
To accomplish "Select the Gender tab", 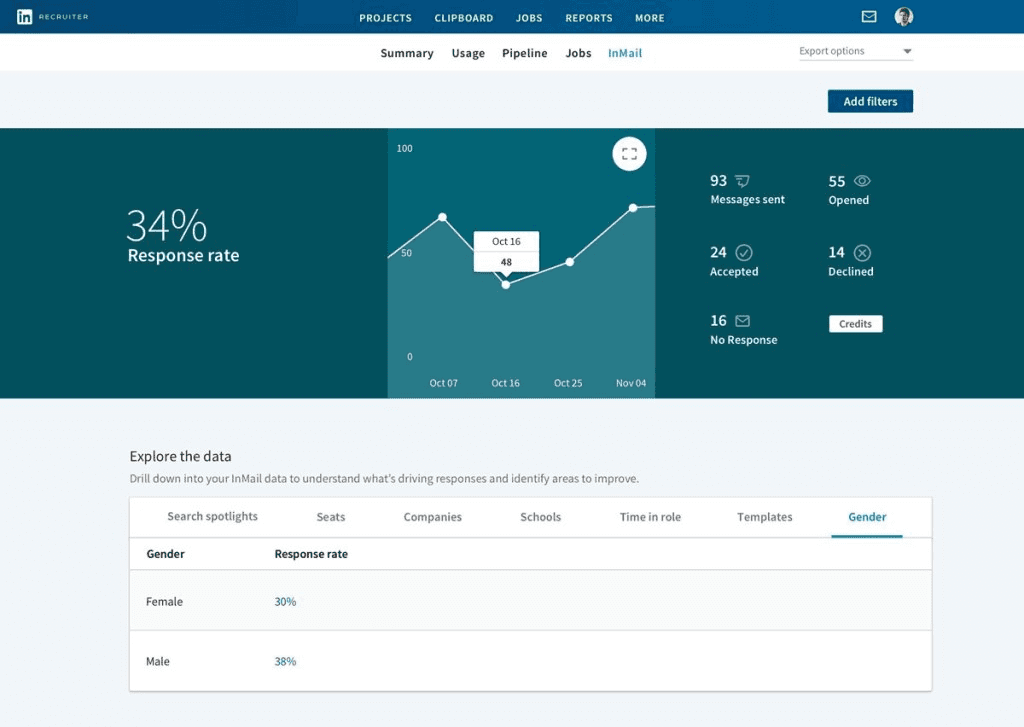I will (867, 517).
